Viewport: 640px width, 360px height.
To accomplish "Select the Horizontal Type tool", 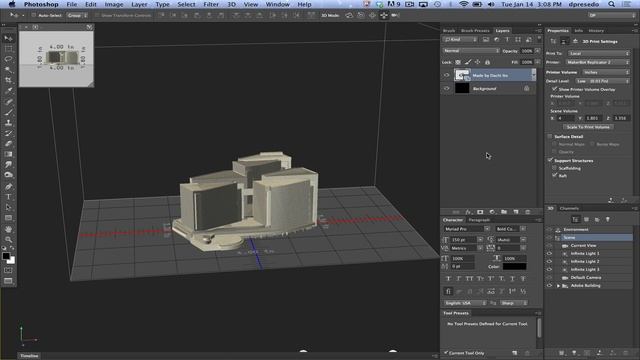I will (x=9, y=197).
